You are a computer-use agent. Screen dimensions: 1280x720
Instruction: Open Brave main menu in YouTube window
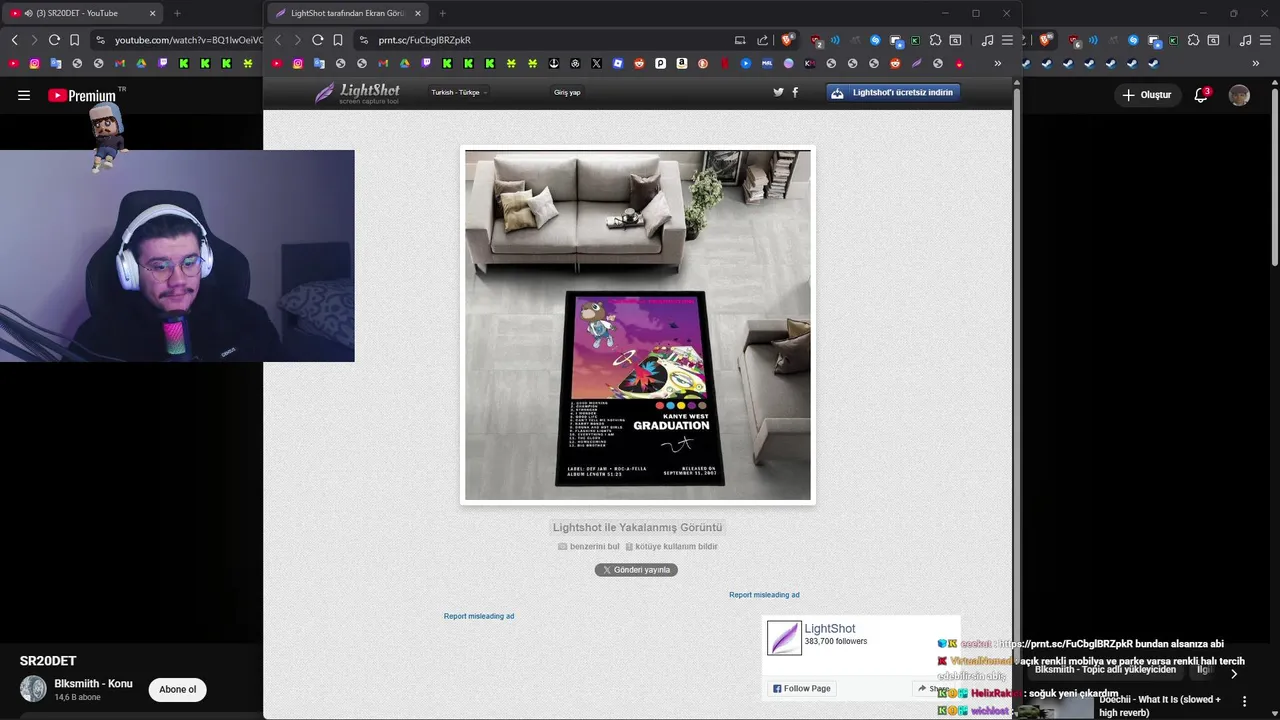click(x=1265, y=40)
